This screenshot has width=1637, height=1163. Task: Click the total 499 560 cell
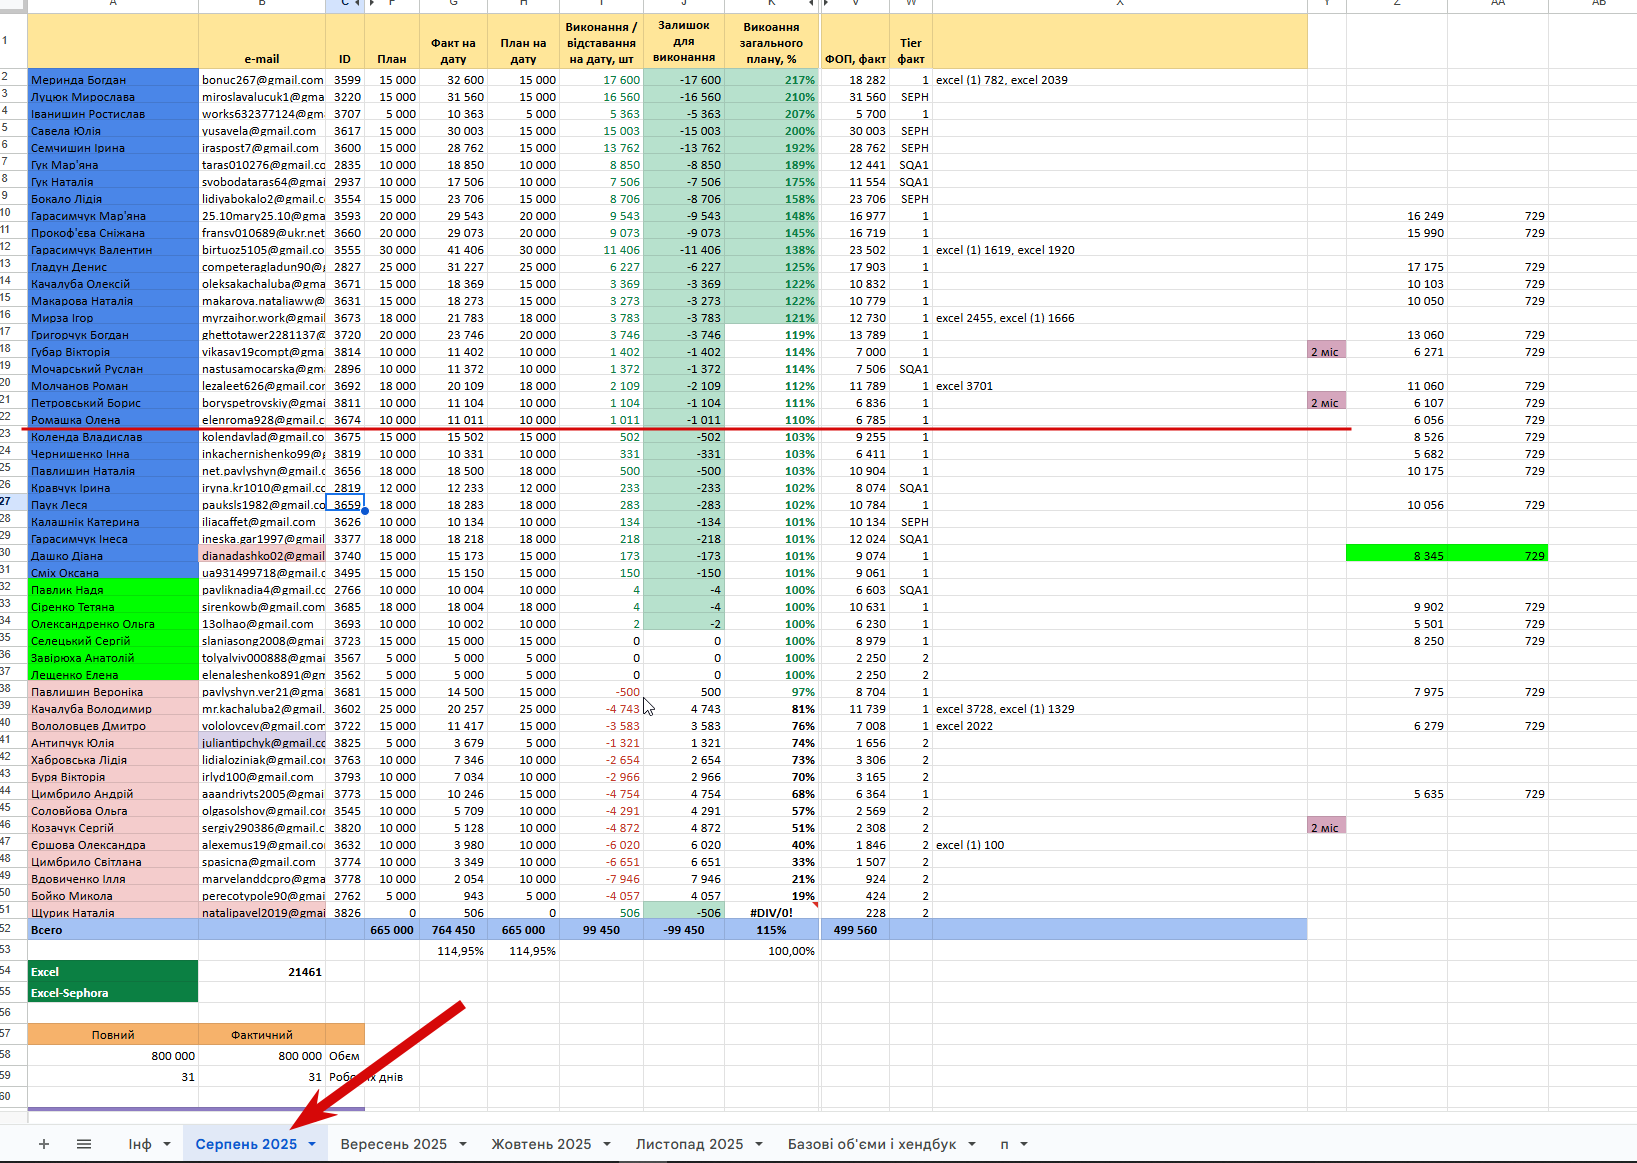855,930
